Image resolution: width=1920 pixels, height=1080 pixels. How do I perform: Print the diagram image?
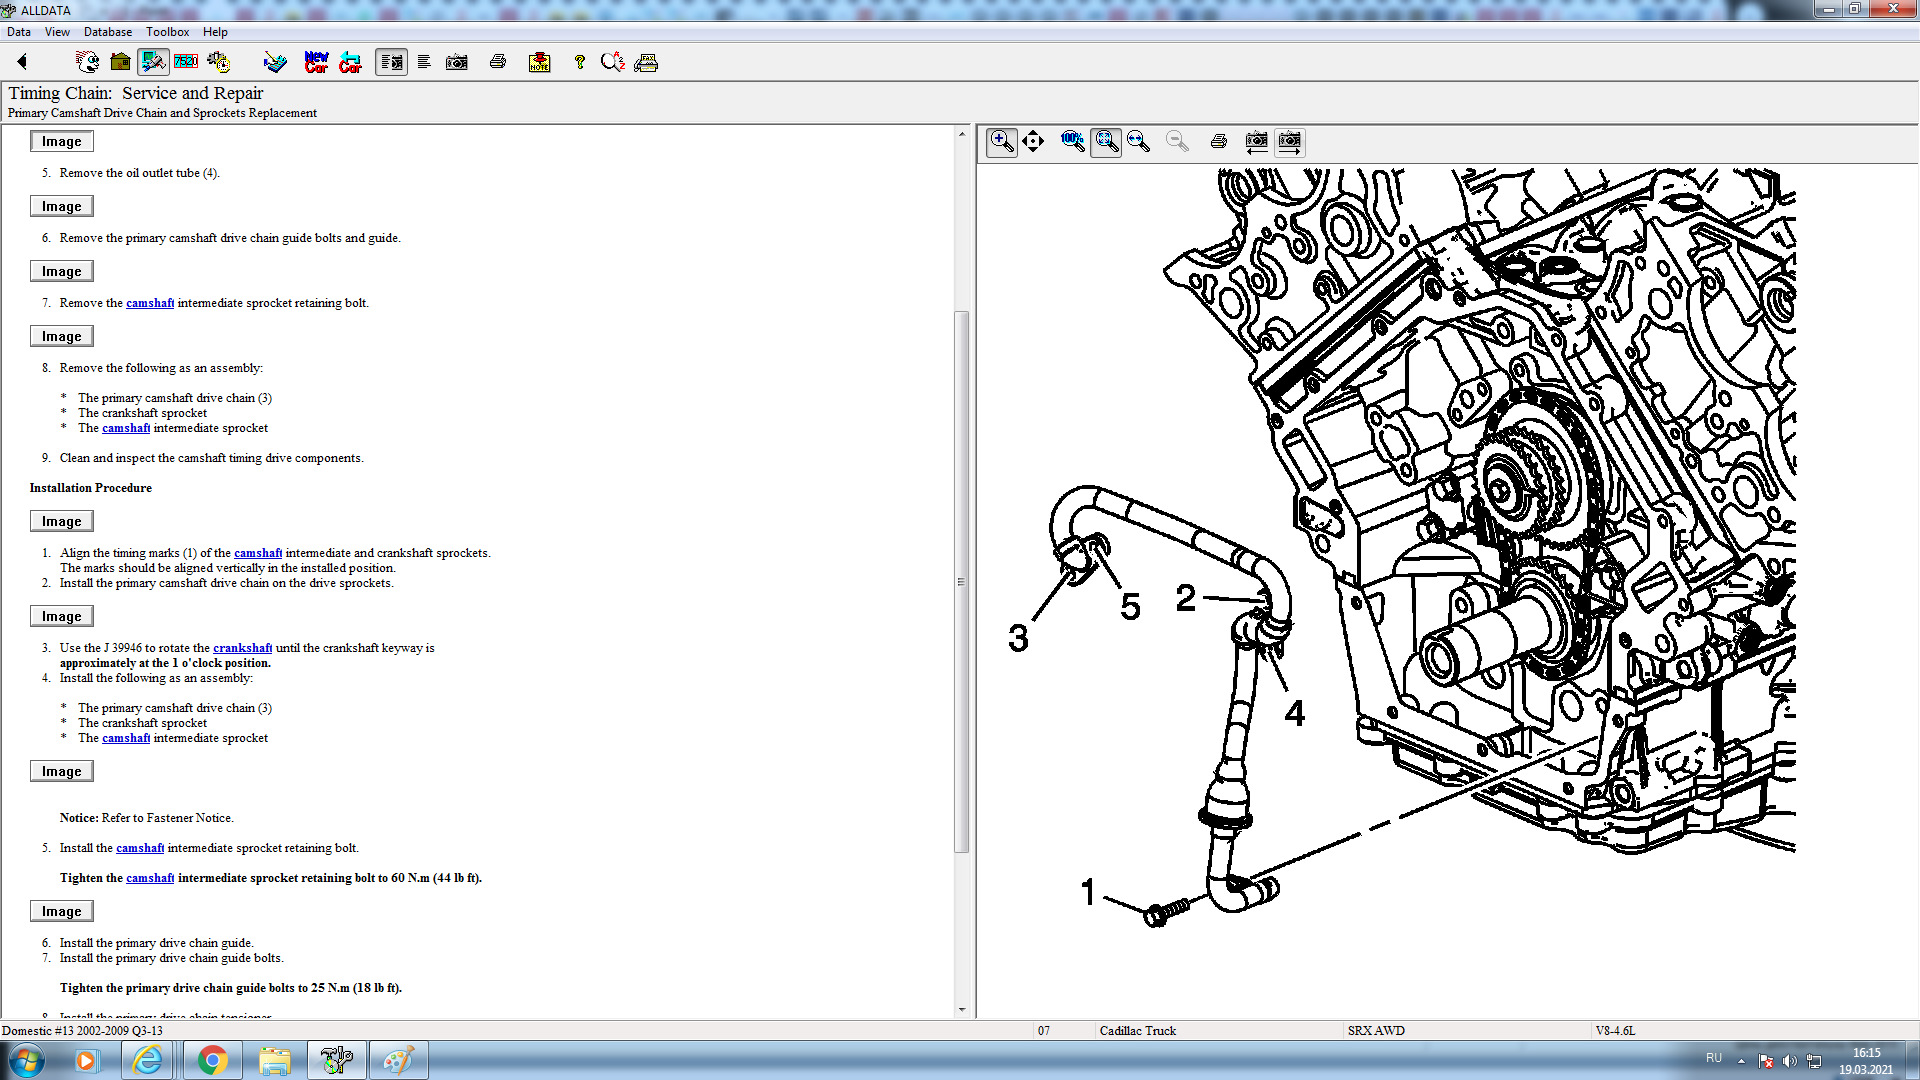point(1218,141)
